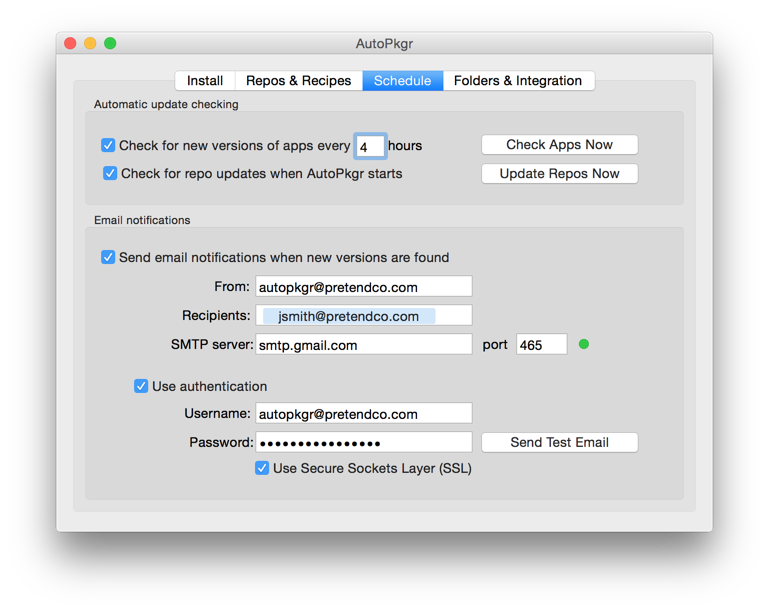Click the 'SMTP server:' label
This screenshot has height=612, width=769.
click(212, 344)
